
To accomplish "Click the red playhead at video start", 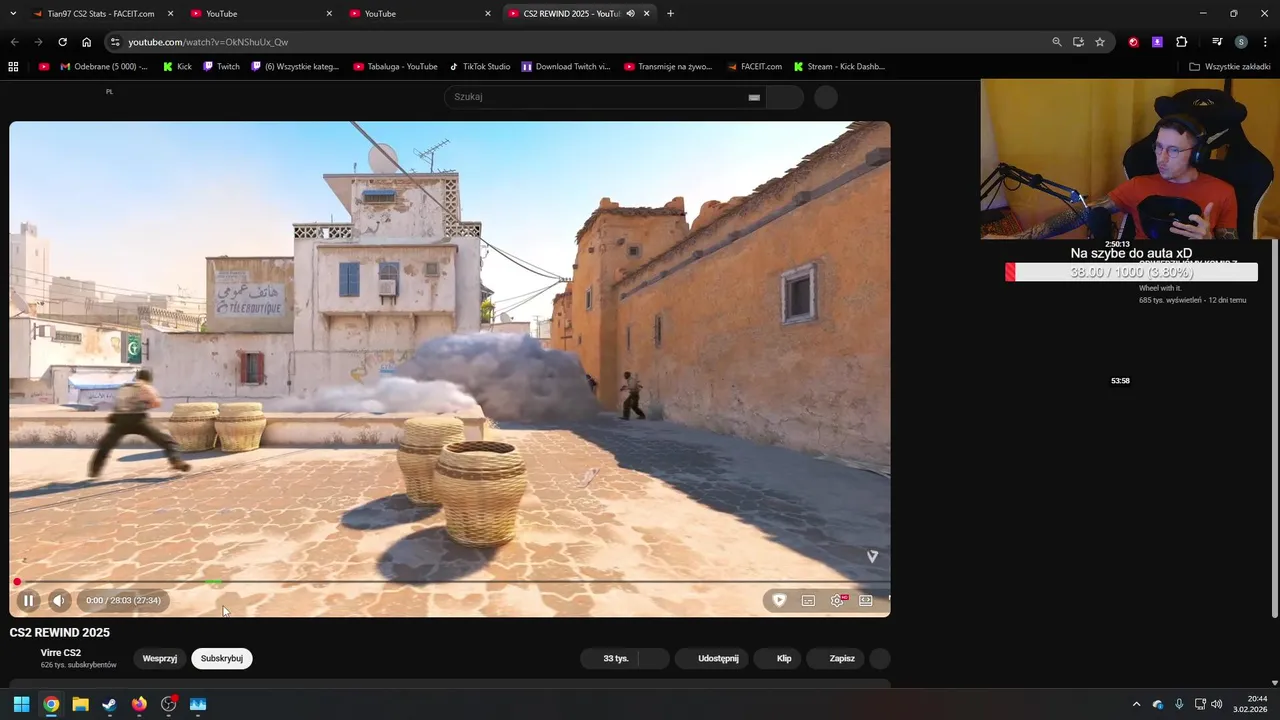I will tap(17, 581).
